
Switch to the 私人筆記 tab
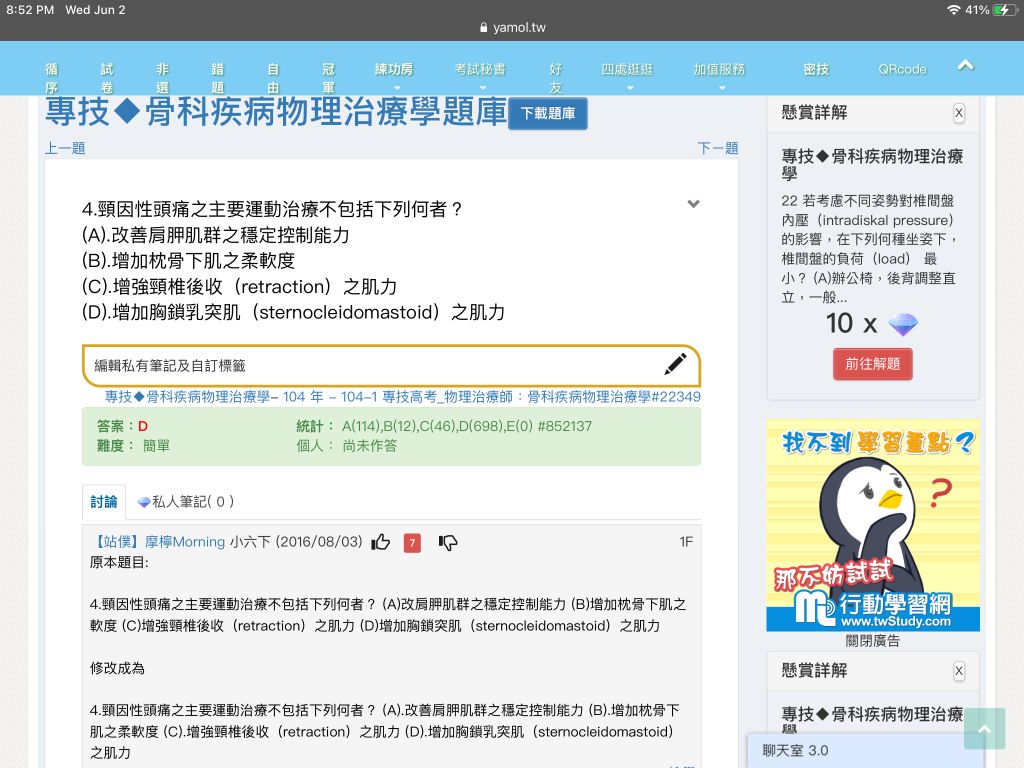click(x=186, y=502)
